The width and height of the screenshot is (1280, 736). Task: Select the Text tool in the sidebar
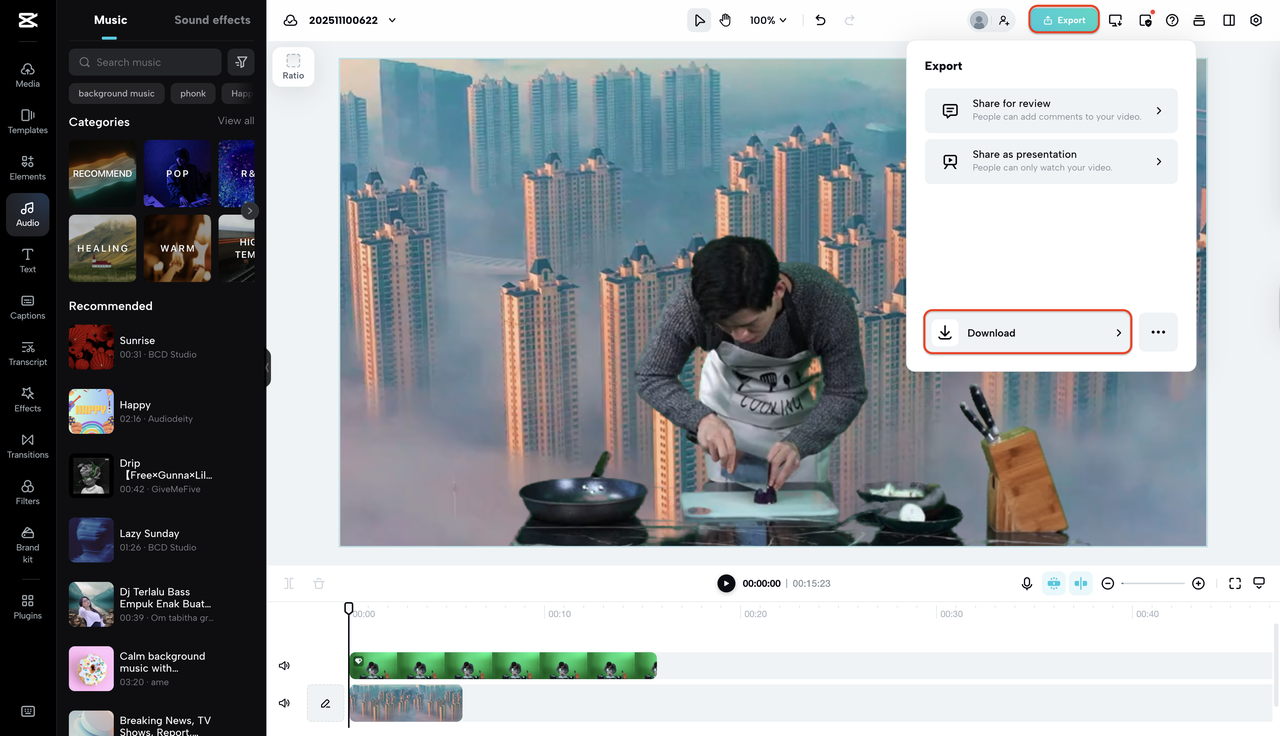(x=27, y=260)
